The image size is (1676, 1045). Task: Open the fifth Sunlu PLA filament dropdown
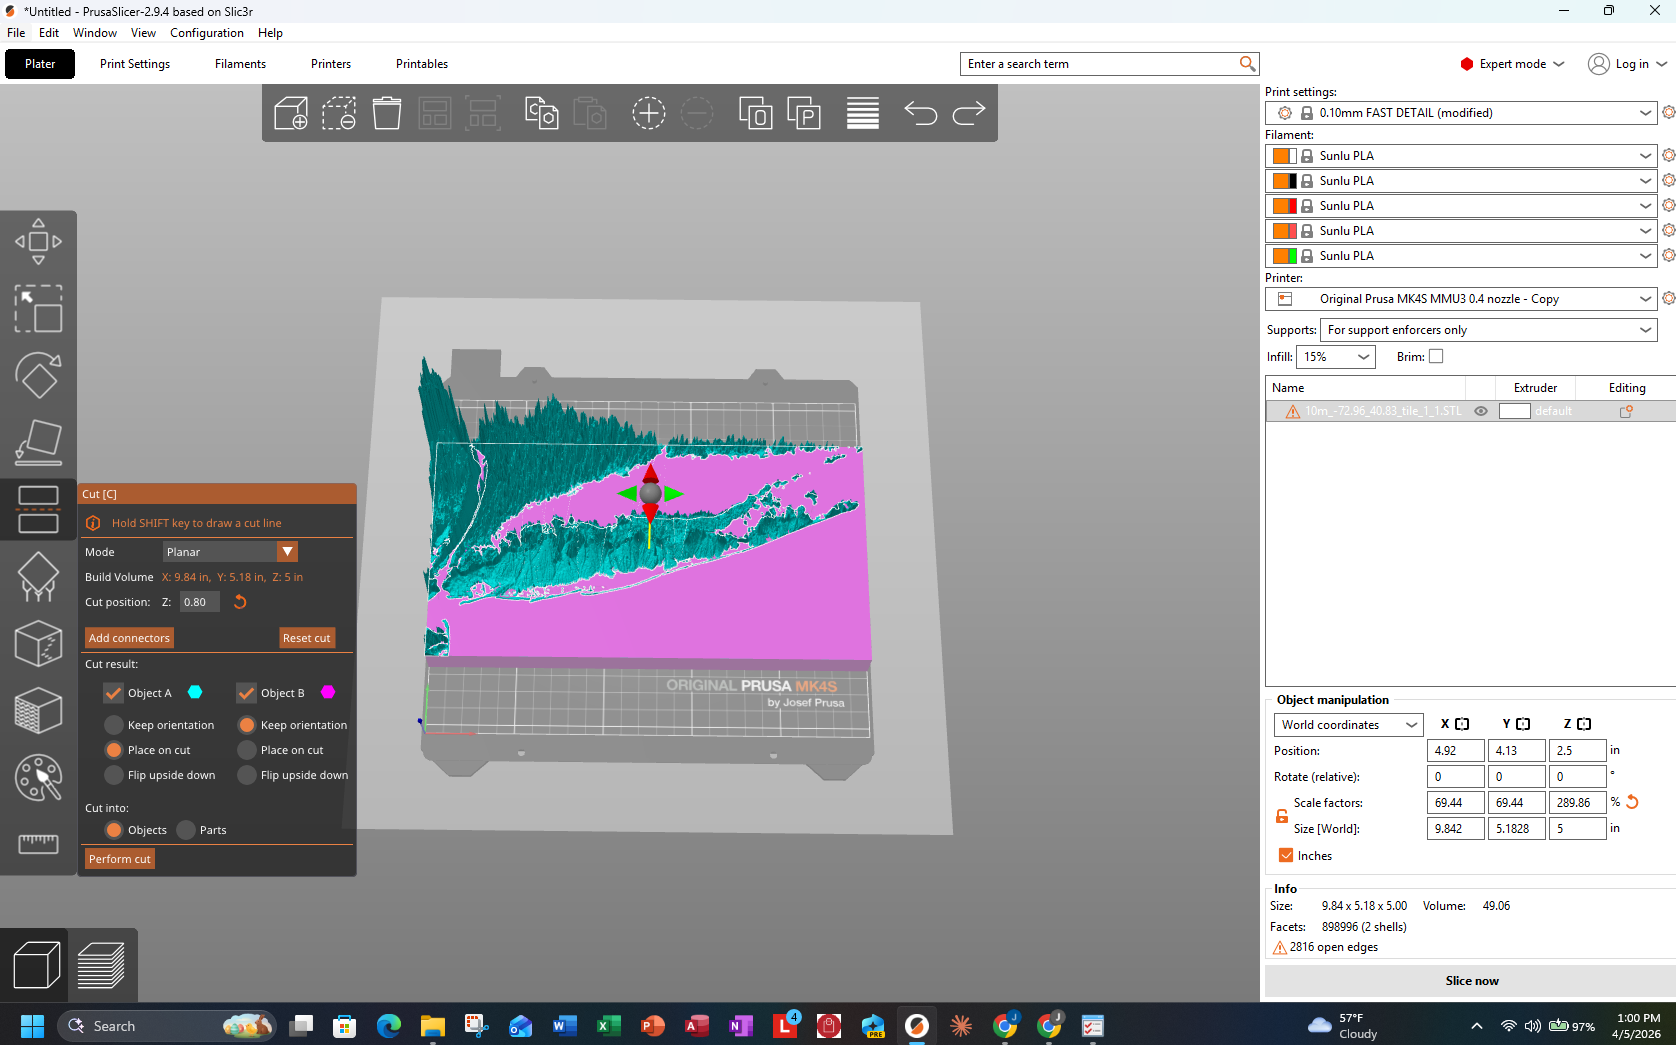pyautogui.click(x=1461, y=256)
